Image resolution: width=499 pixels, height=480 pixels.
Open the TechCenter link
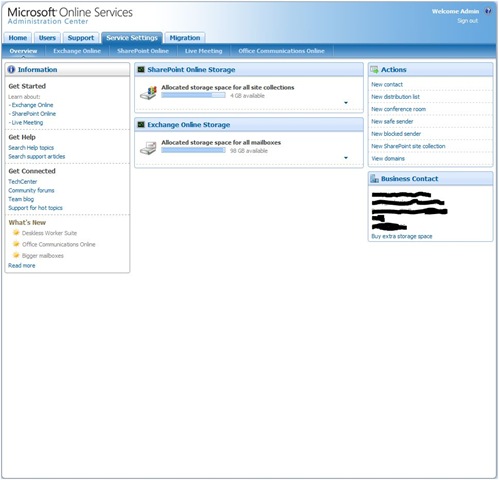[x=23, y=182]
